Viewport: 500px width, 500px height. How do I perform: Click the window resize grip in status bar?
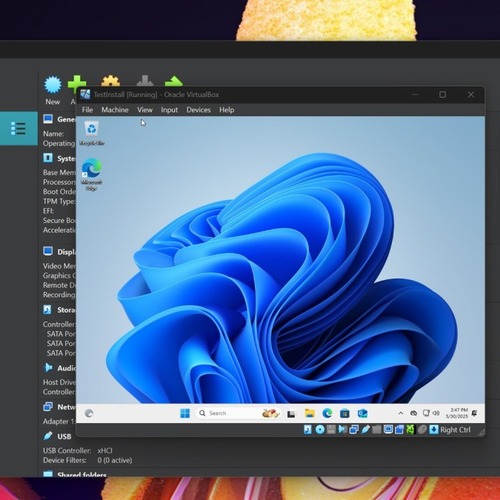click(481, 432)
